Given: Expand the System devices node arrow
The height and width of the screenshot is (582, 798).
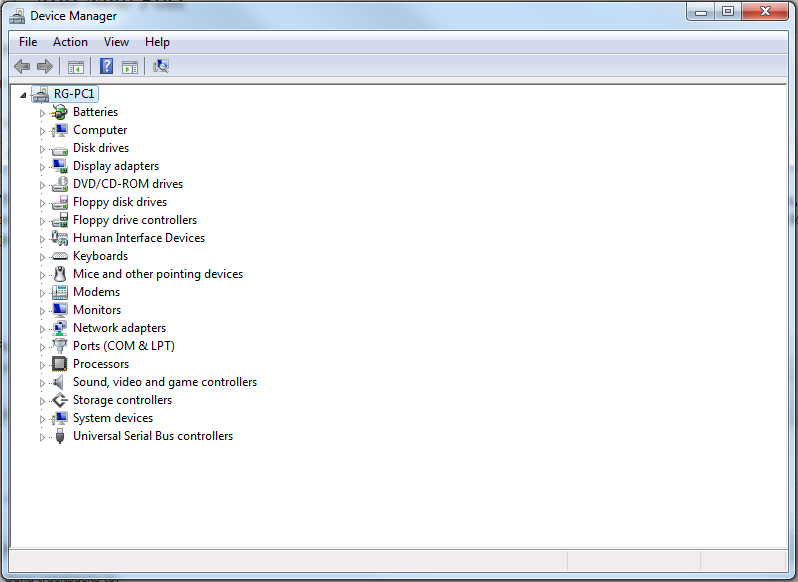Looking at the screenshot, I should (43, 419).
